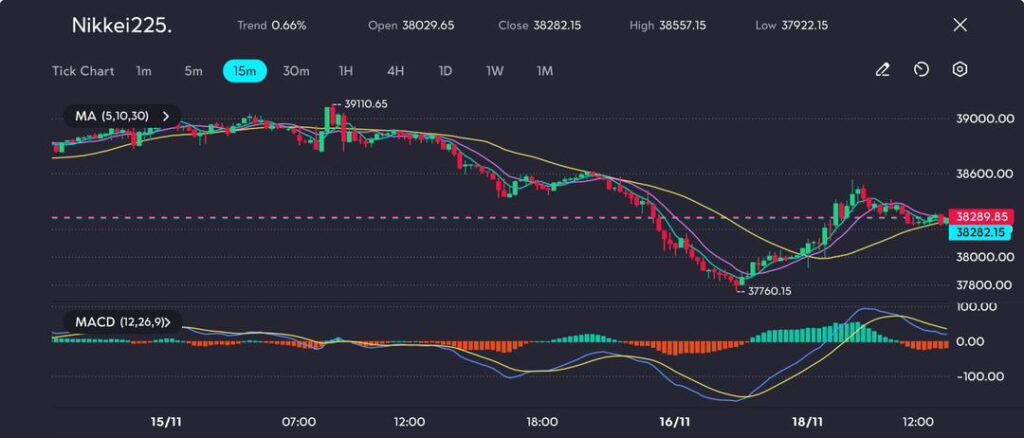Image resolution: width=1024 pixels, height=438 pixels.
Task: Switch to the 1M monthly timeframe
Action: 545,71
